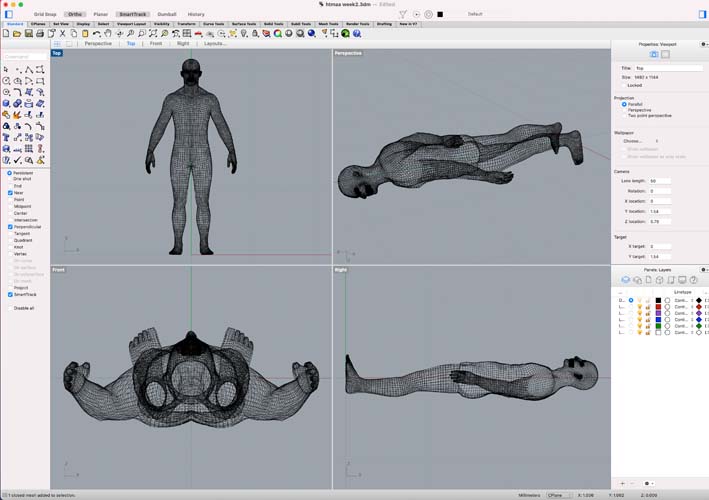
Task: Select the Fillet curve tool in sidebar
Action: pyautogui.click(x=18, y=92)
